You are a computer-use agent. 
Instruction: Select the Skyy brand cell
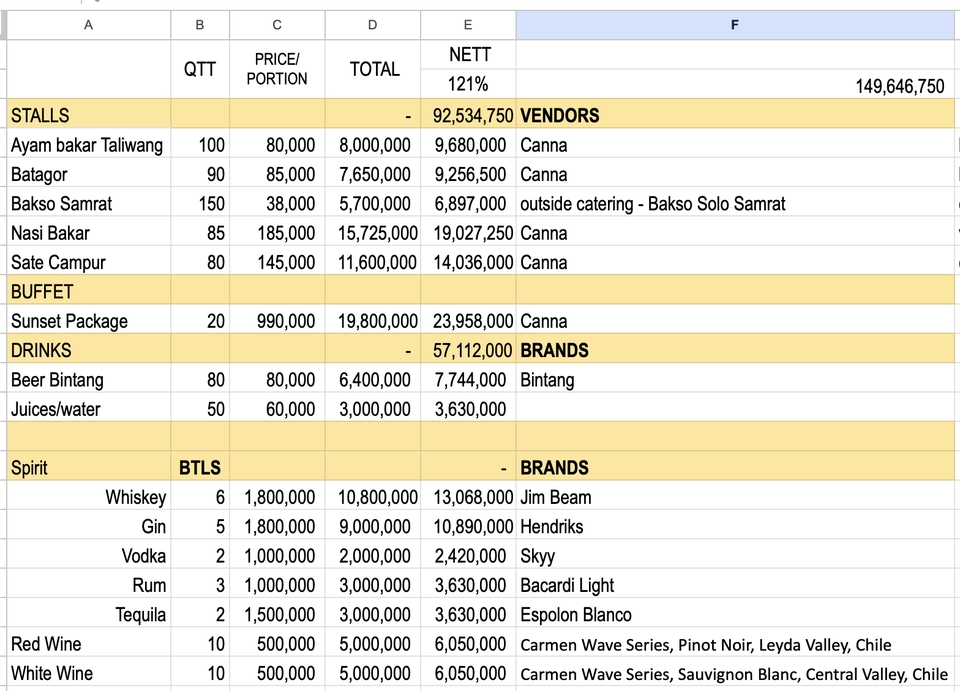pyautogui.click(x=735, y=555)
